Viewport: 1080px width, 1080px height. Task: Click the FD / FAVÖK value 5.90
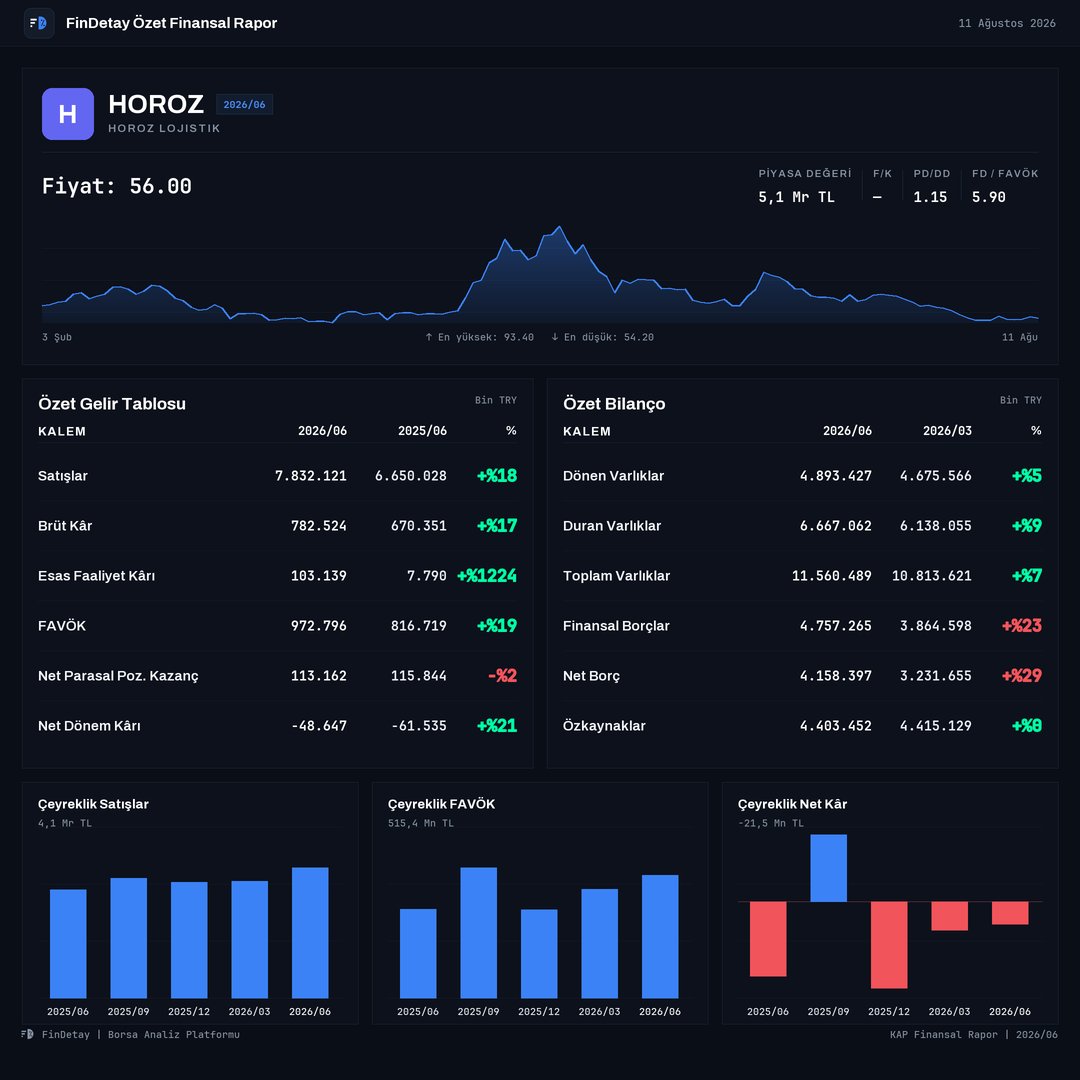pos(988,197)
